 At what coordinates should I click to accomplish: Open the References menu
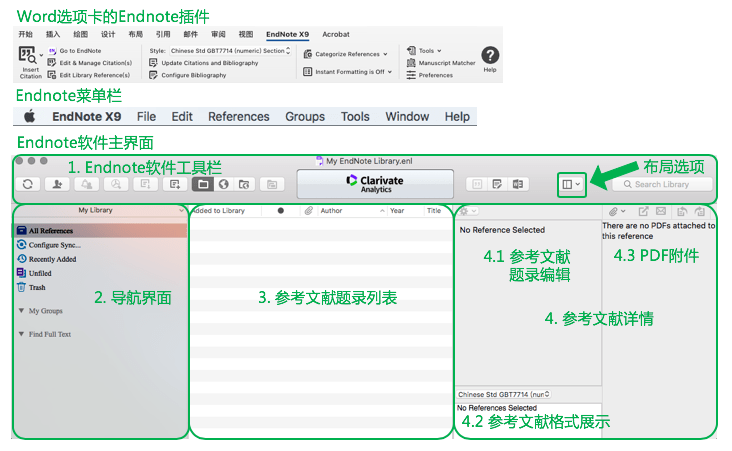point(238,117)
